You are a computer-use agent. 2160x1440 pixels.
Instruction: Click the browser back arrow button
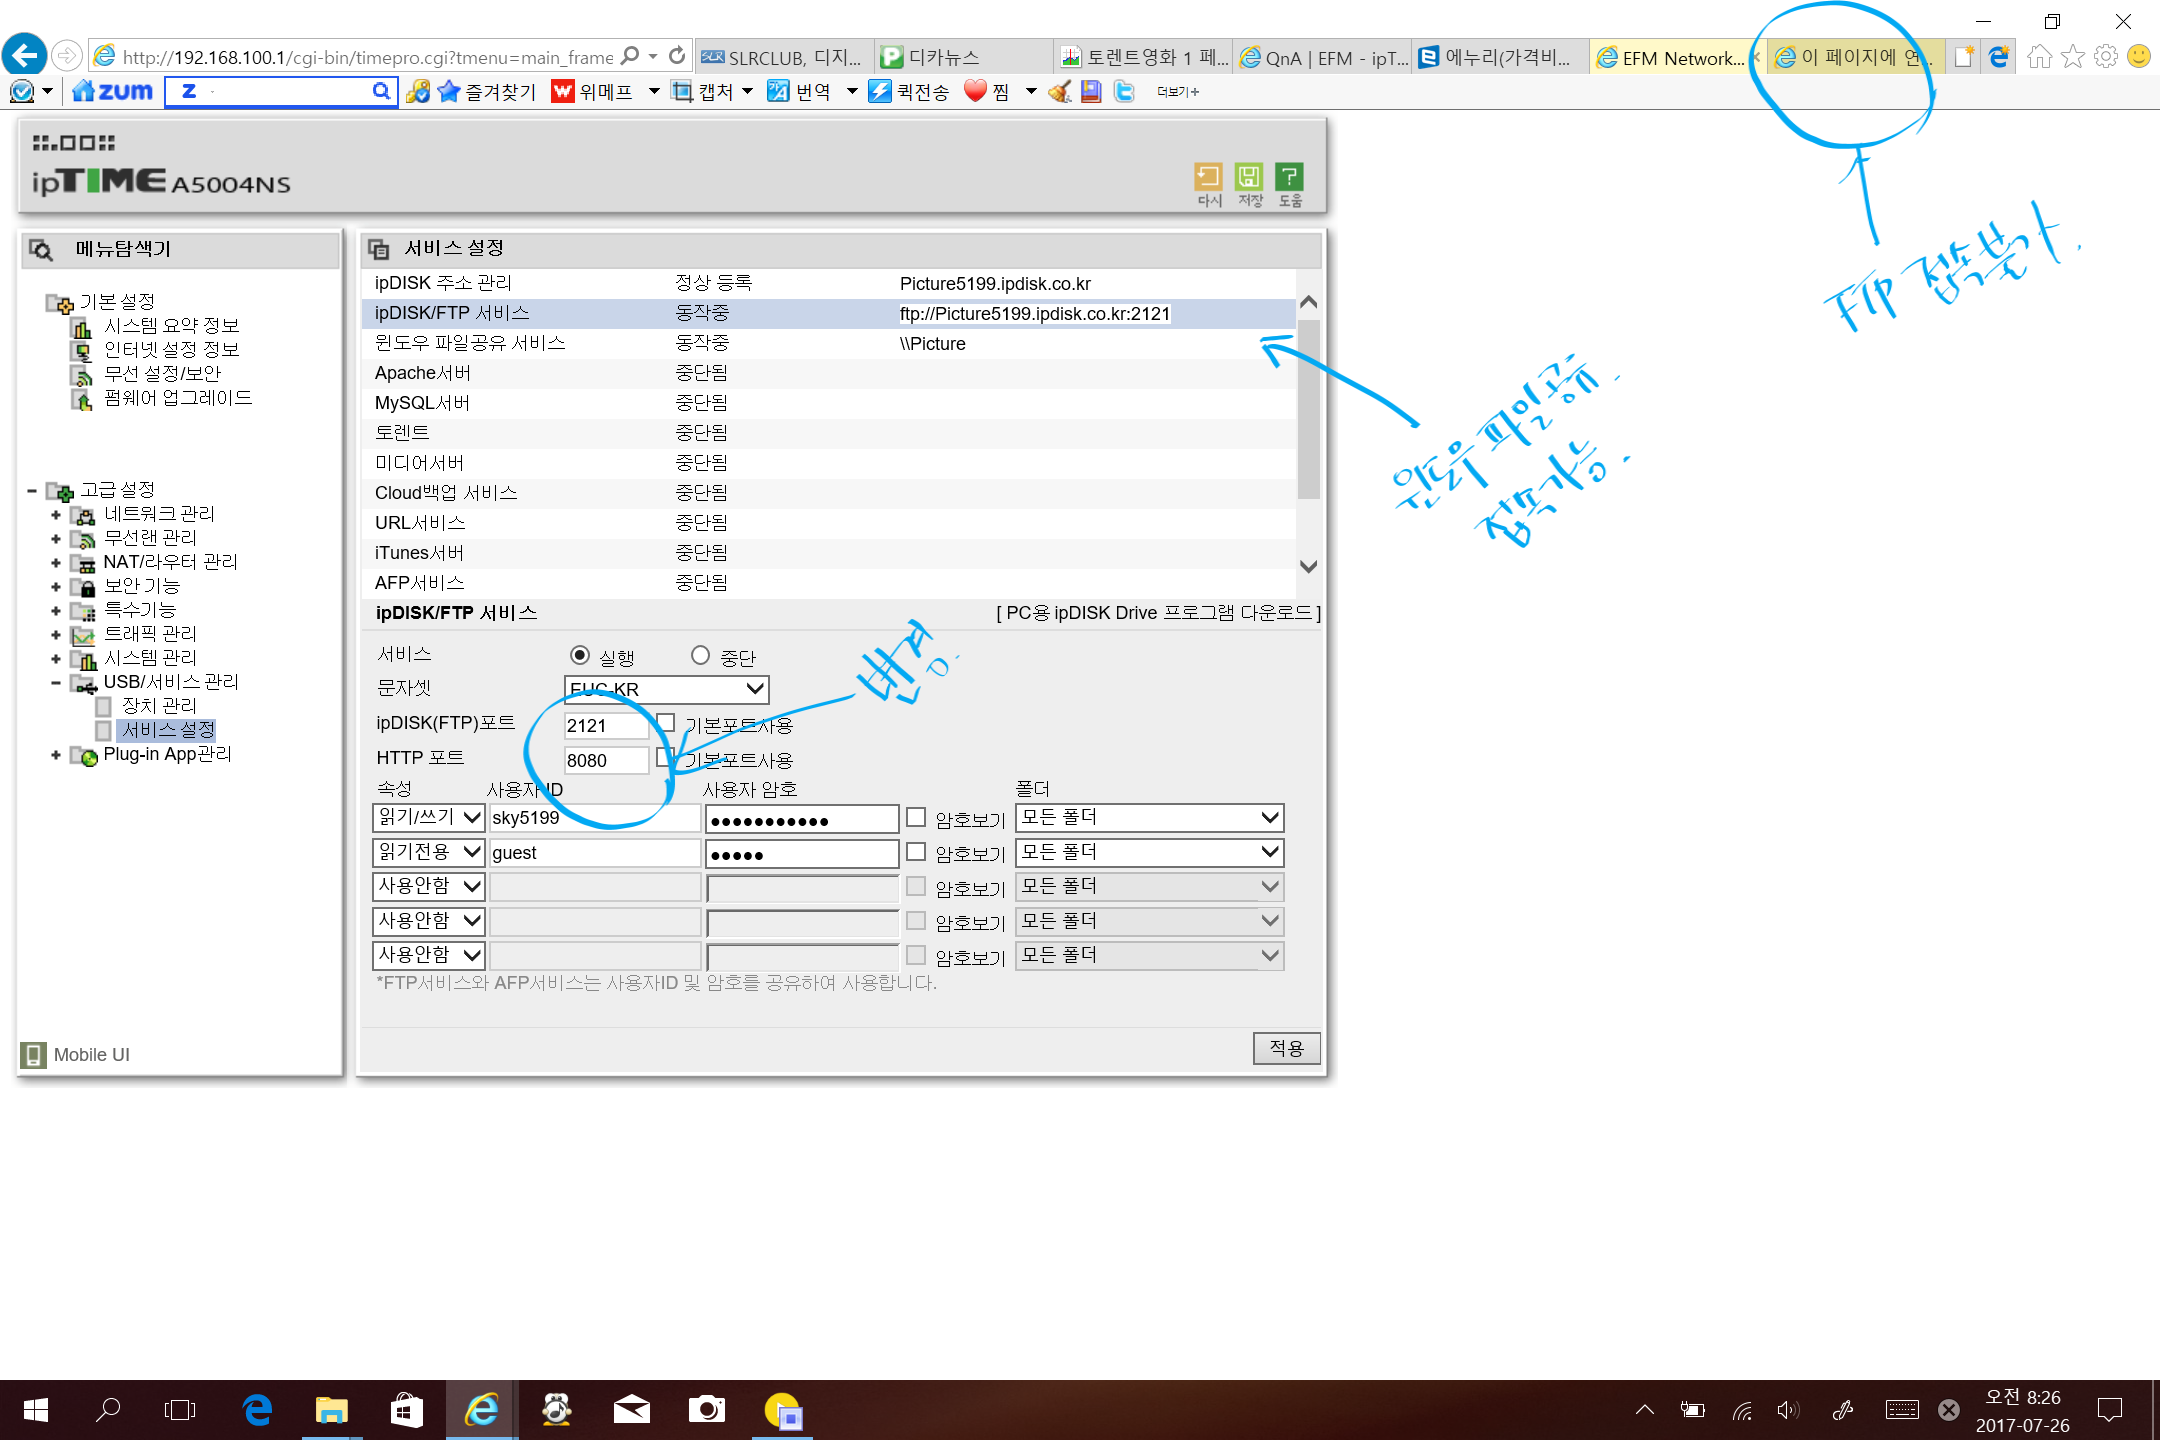(24, 55)
